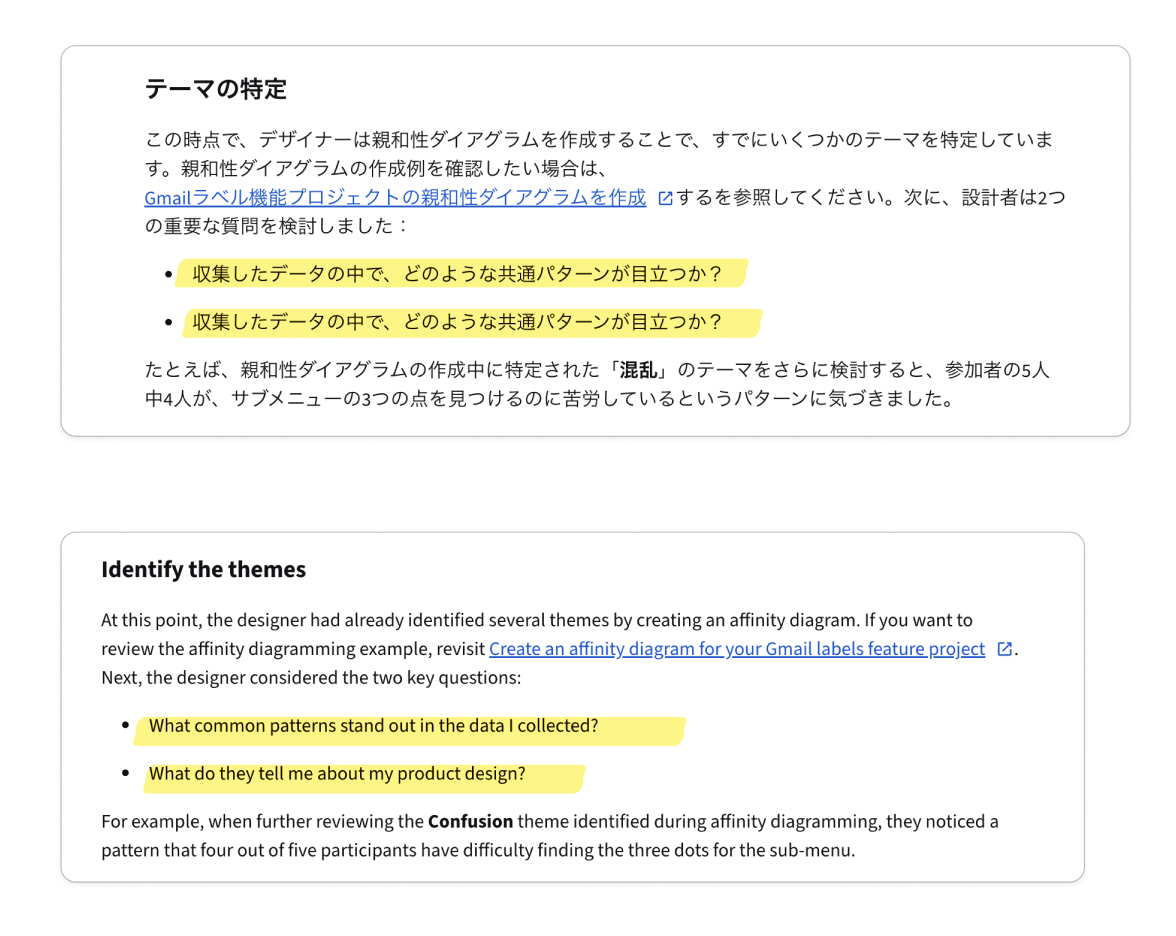
Task: Select first highlighted Japanese bullet 収集したデータ
Action: pos(457,274)
